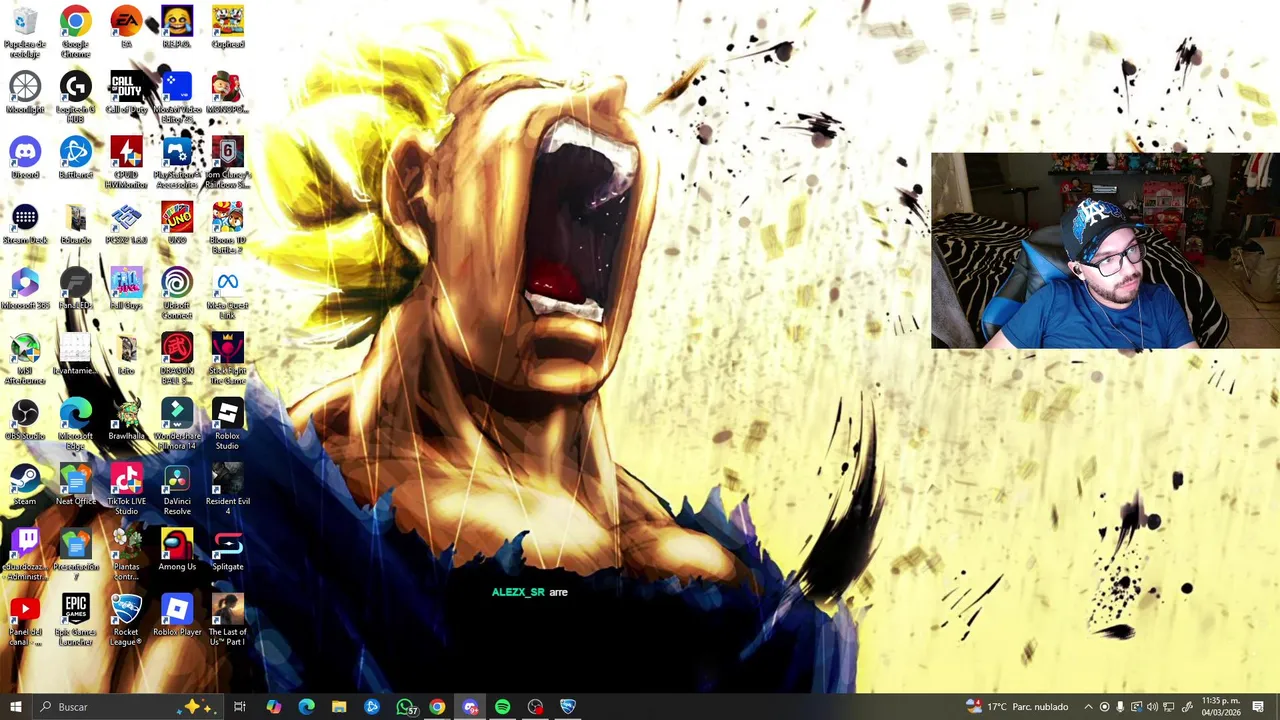Image resolution: width=1280 pixels, height=720 pixels.
Task: Launch the MONOPOLY game shortcut
Action: (228, 92)
